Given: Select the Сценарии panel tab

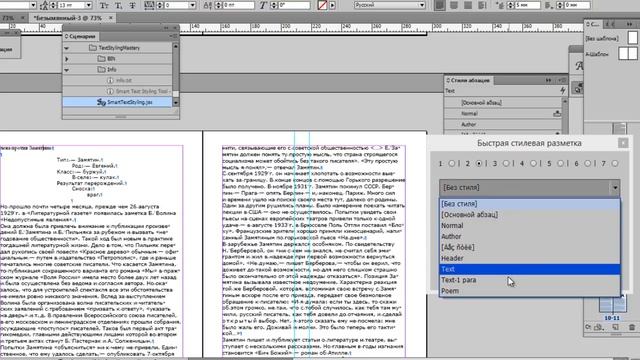Looking at the screenshot, I should 80,36.
